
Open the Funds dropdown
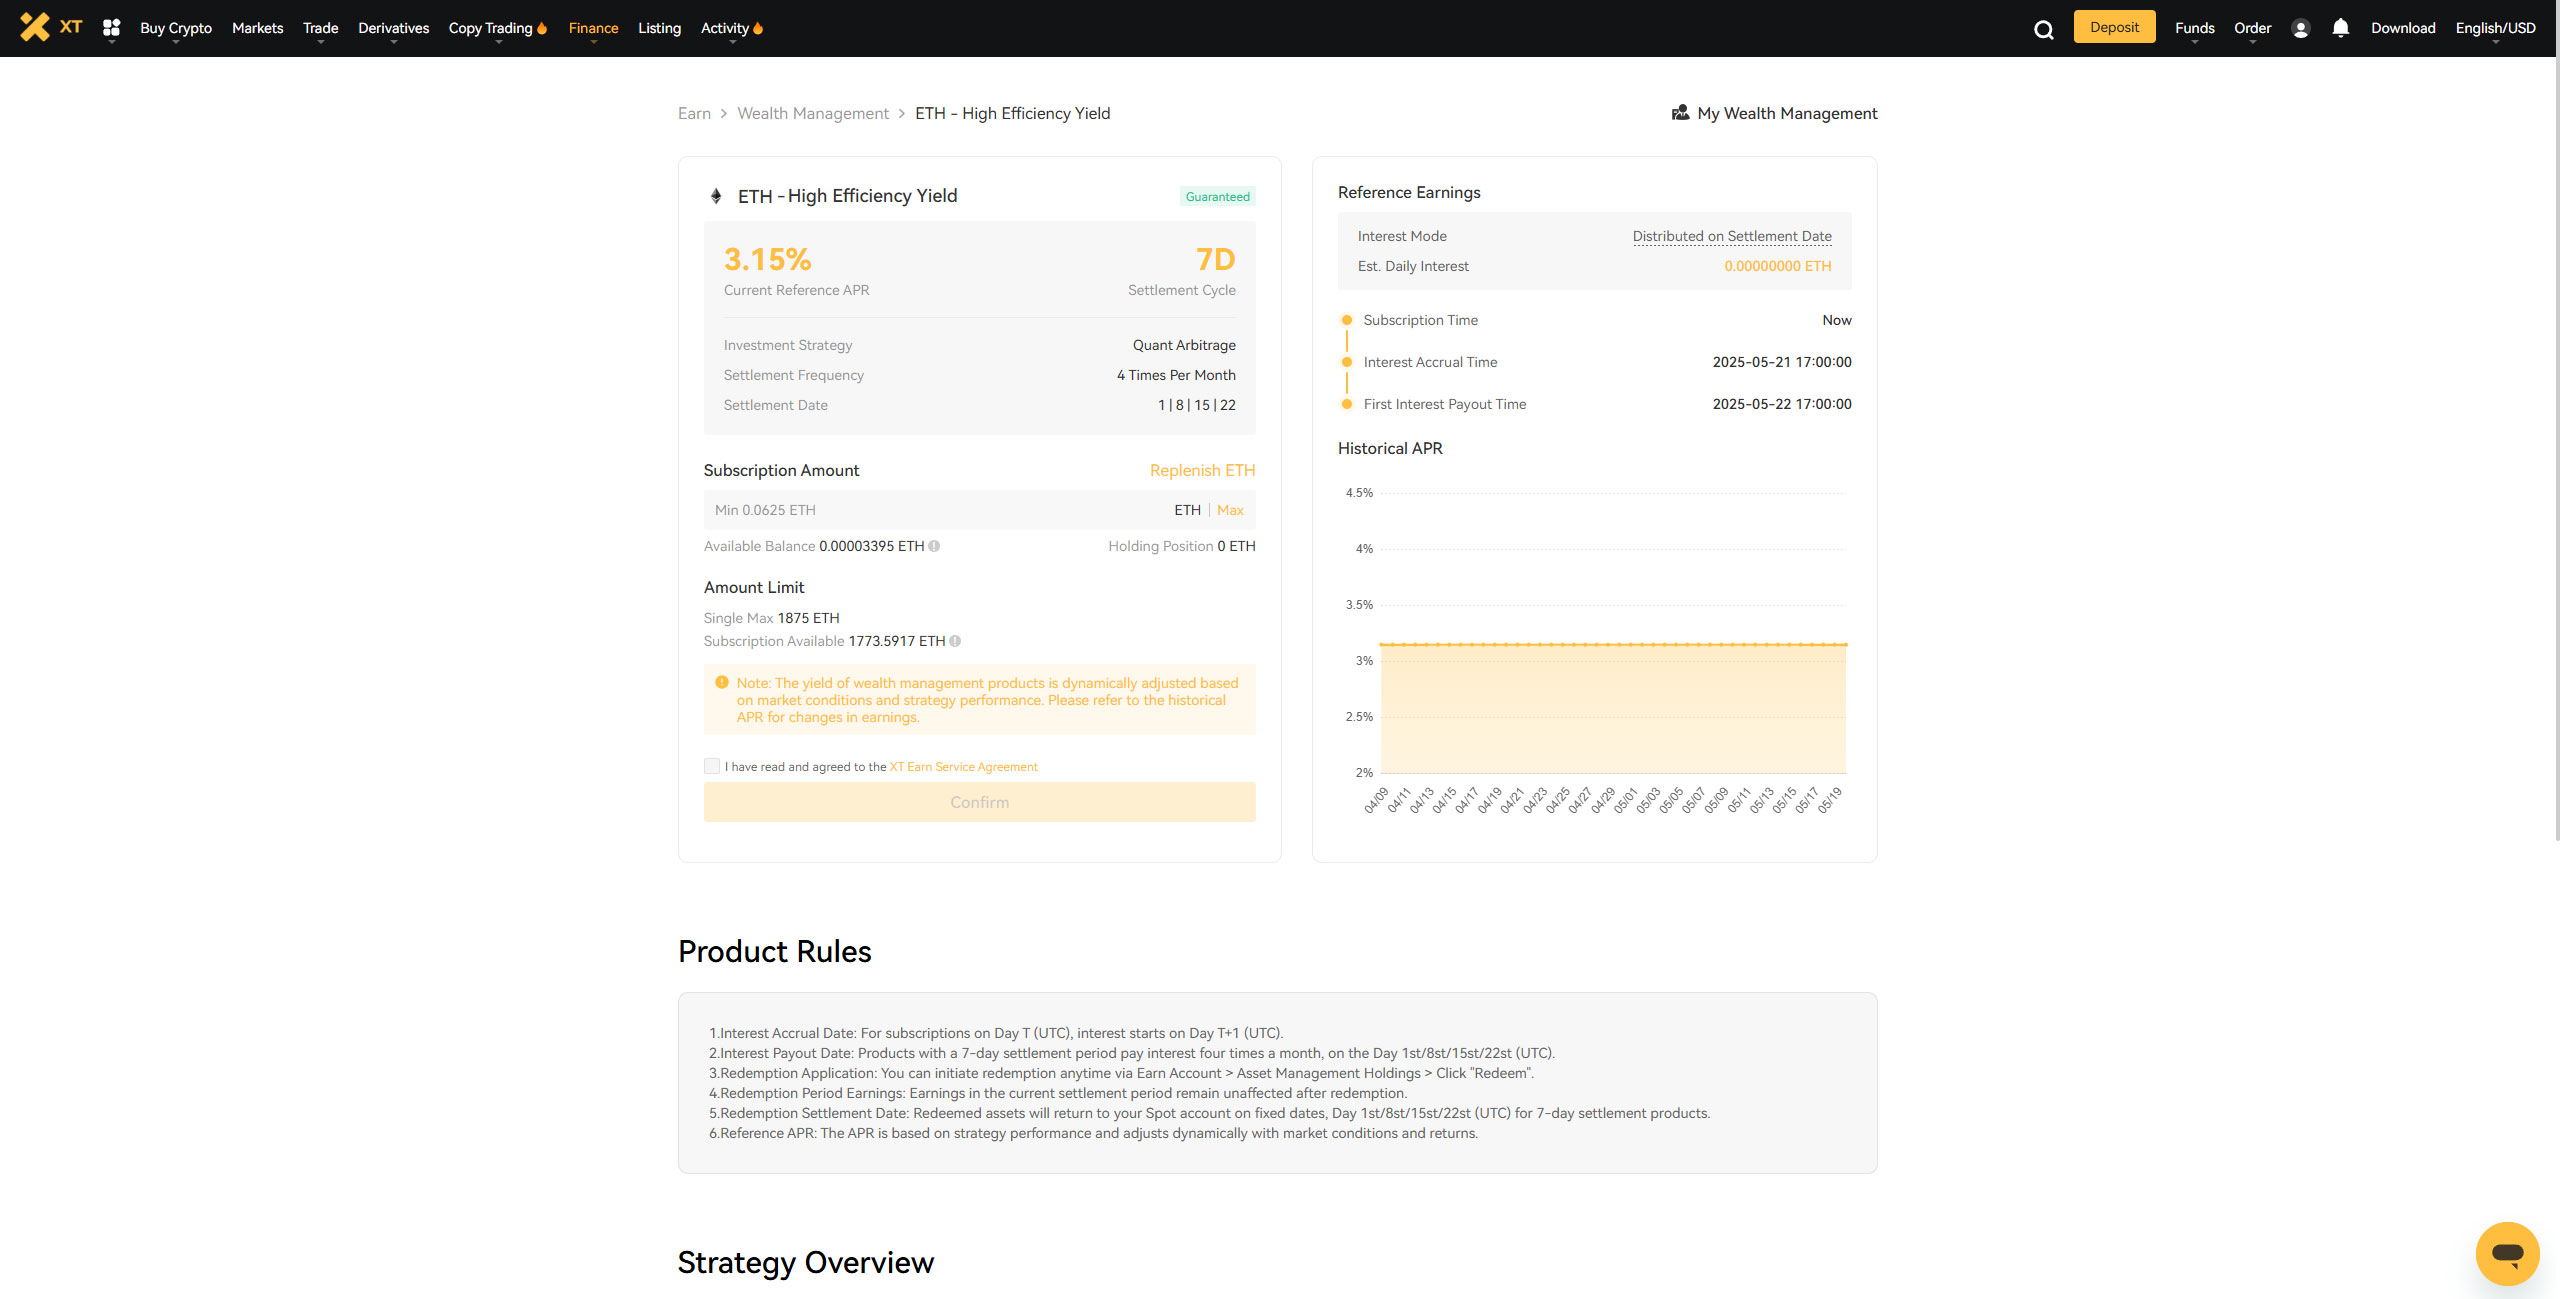[x=2194, y=28]
